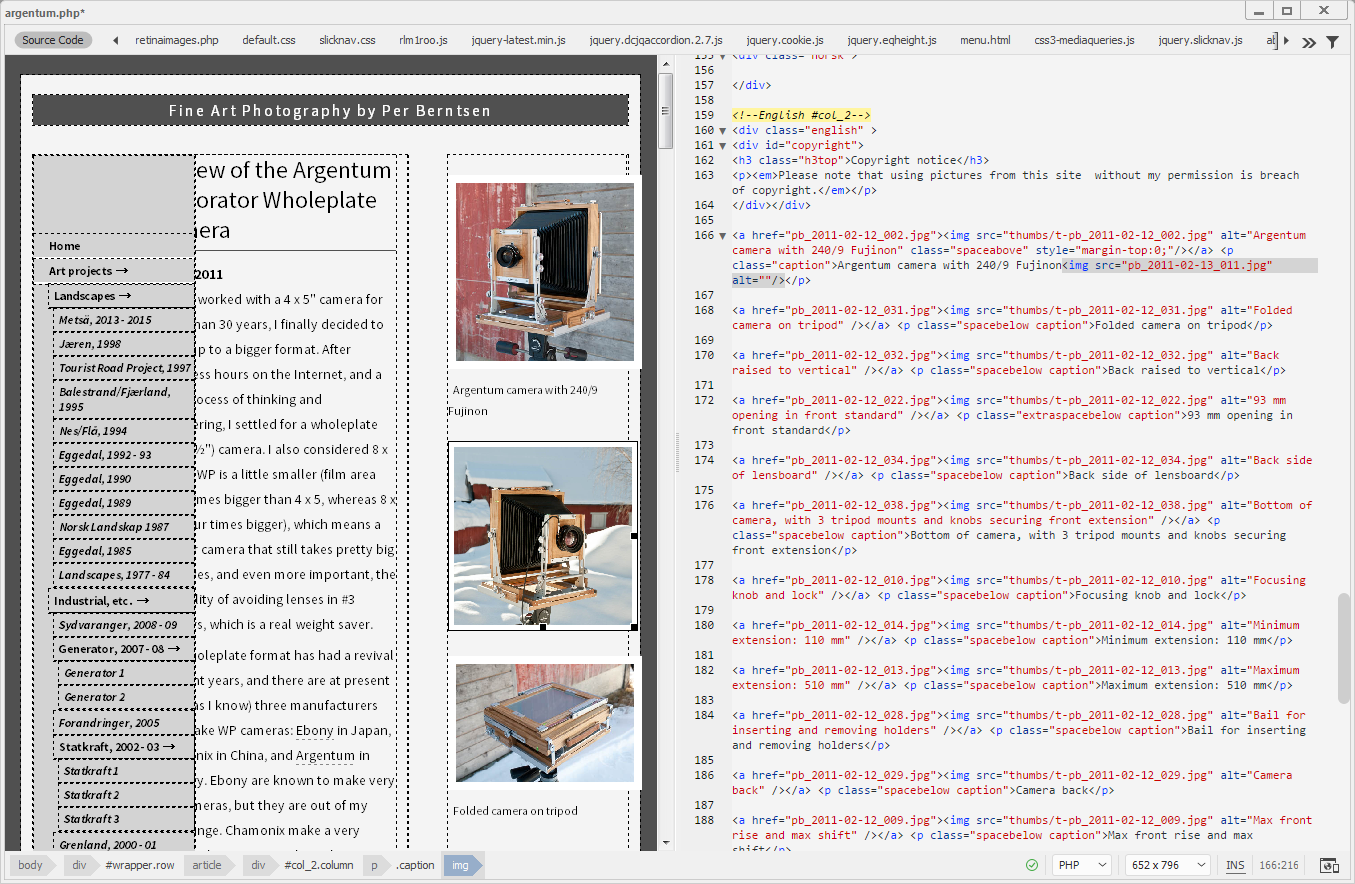Viewport: 1355px width, 884px height.
Task: Open rlm1roo.js related file
Action: (x=423, y=40)
